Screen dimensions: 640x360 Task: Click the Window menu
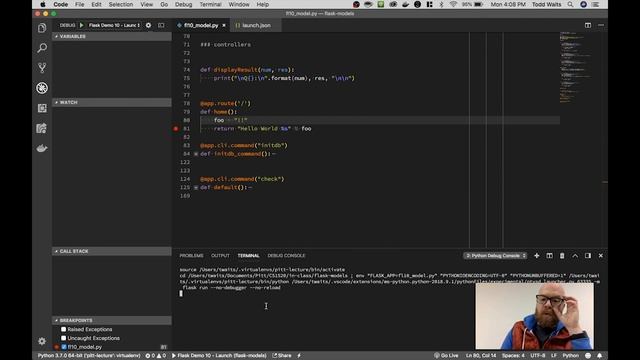click(239, 4)
